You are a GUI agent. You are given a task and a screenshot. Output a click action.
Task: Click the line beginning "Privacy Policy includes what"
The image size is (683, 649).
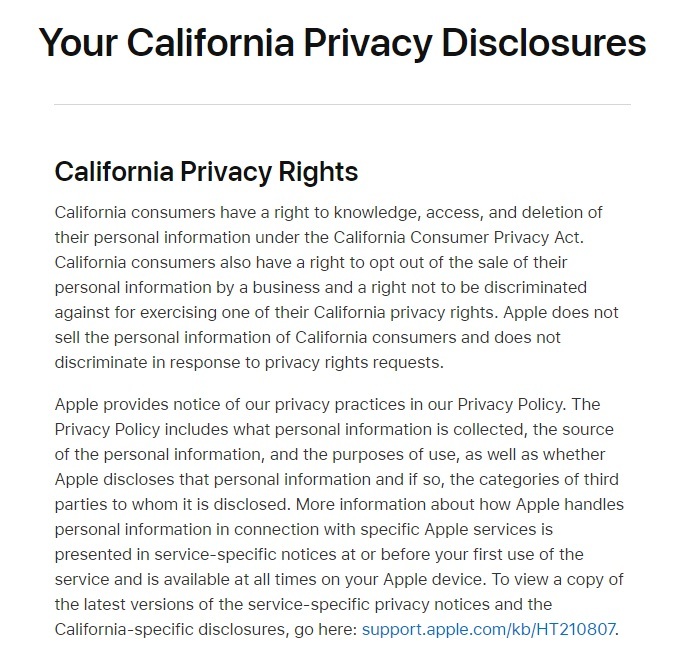[x=334, y=429]
